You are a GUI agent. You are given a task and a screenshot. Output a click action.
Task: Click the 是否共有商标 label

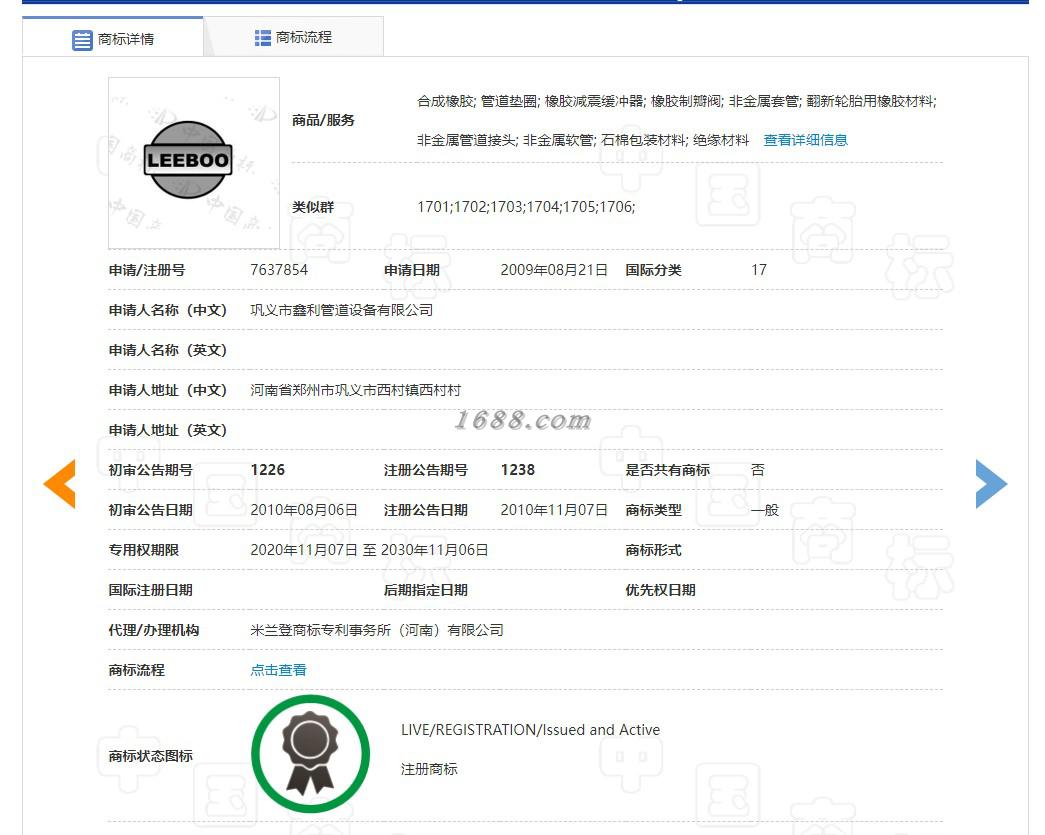coord(667,470)
